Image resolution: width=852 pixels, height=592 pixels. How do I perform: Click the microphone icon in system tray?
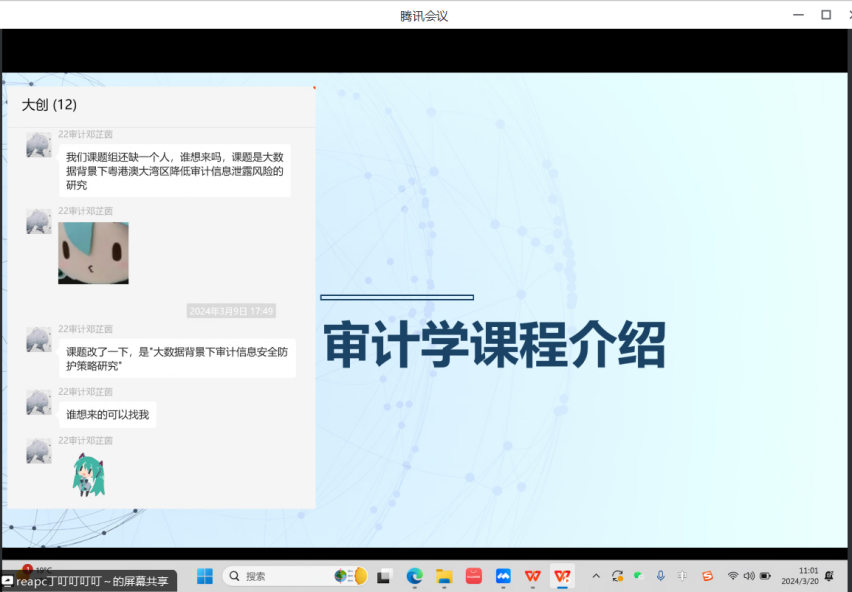[660, 576]
